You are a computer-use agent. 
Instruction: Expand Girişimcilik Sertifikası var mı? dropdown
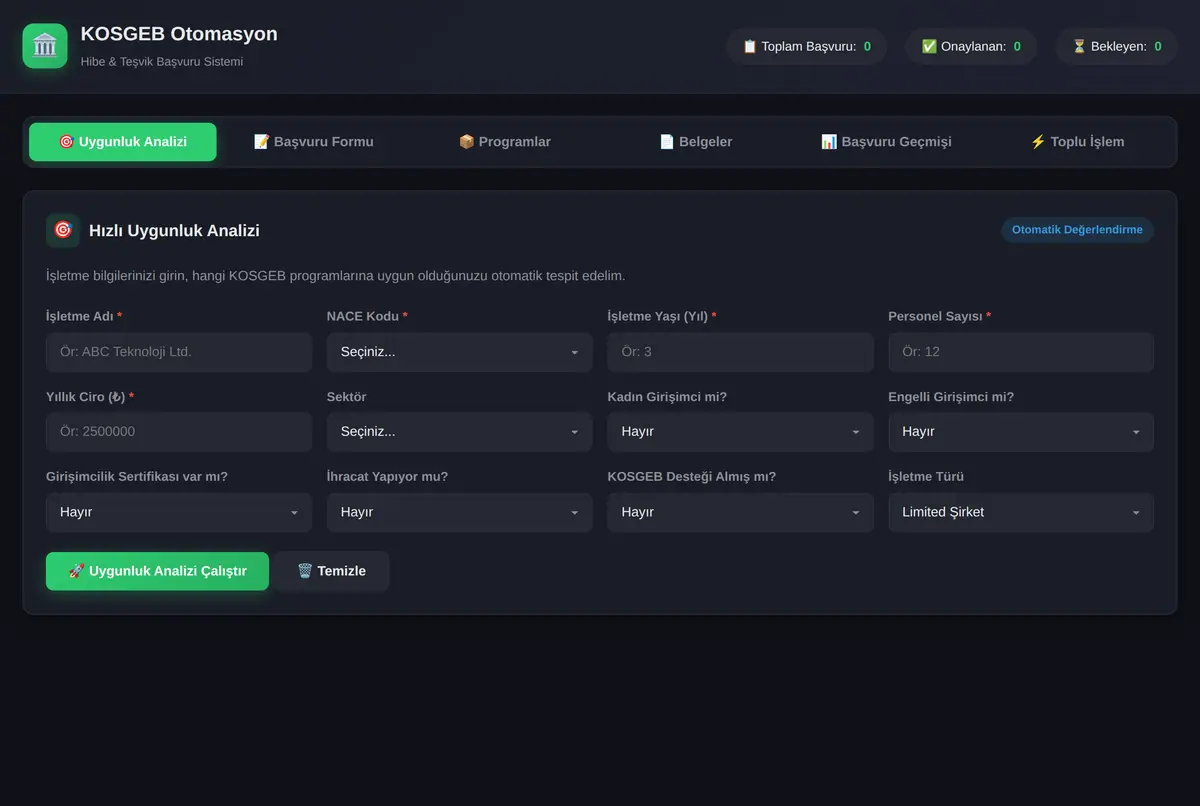click(x=179, y=512)
